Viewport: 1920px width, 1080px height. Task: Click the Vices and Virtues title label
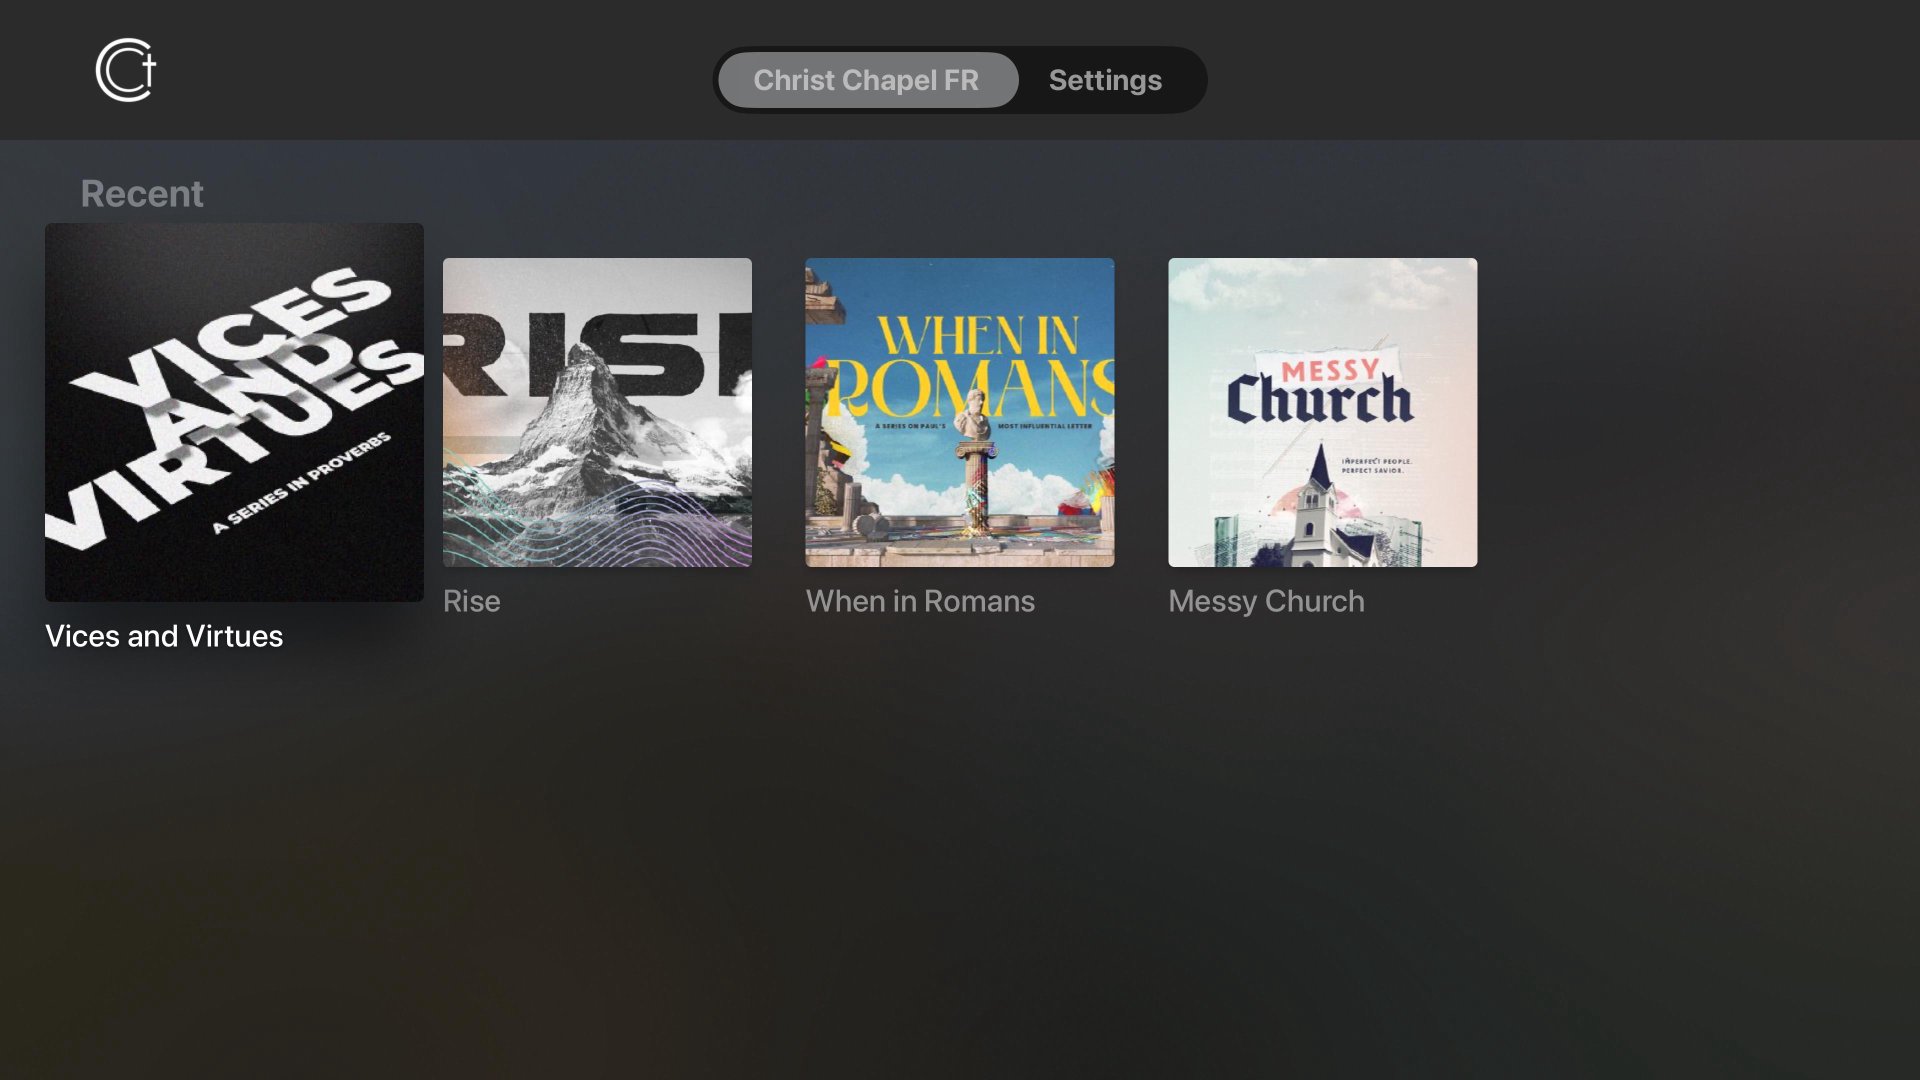[164, 636]
